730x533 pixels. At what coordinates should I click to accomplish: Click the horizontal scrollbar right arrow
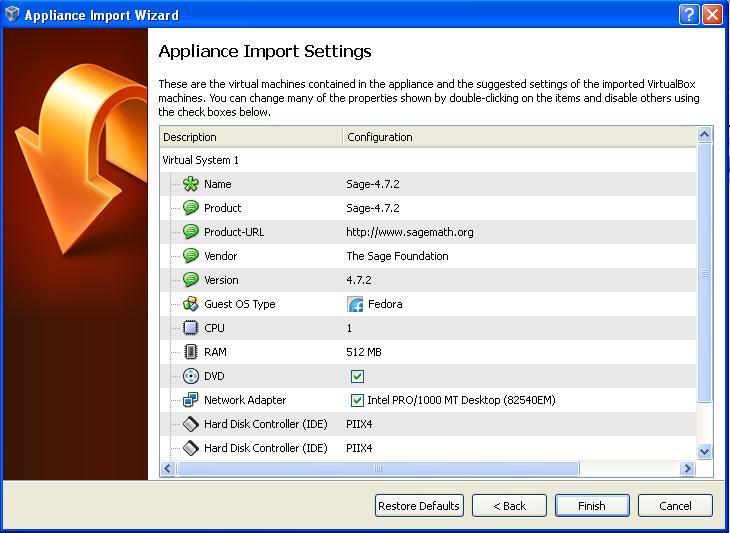[x=687, y=468]
